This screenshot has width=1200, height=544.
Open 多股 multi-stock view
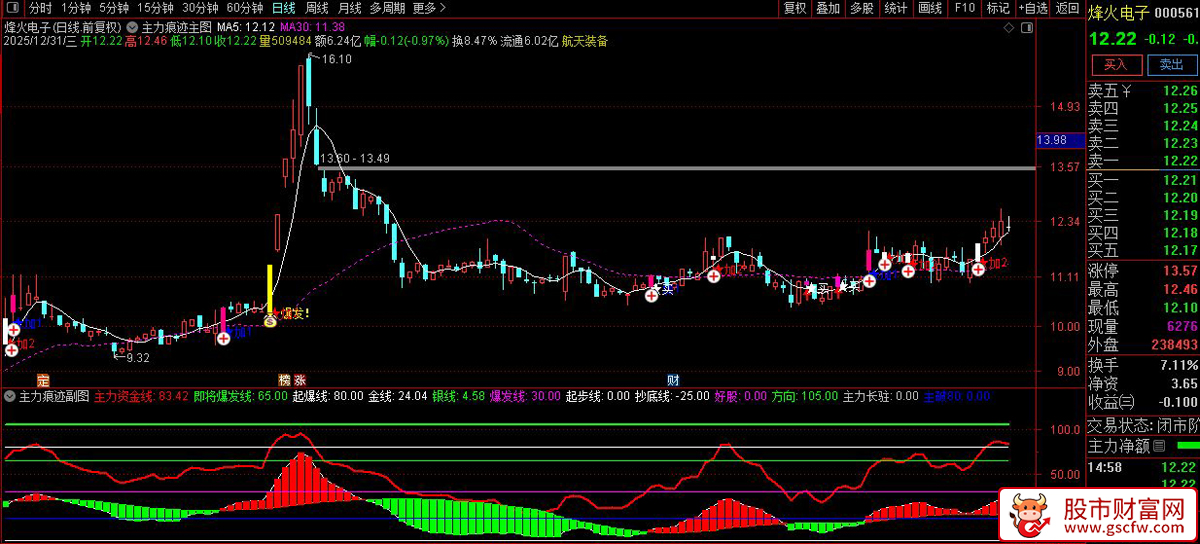(x=862, y=8)
